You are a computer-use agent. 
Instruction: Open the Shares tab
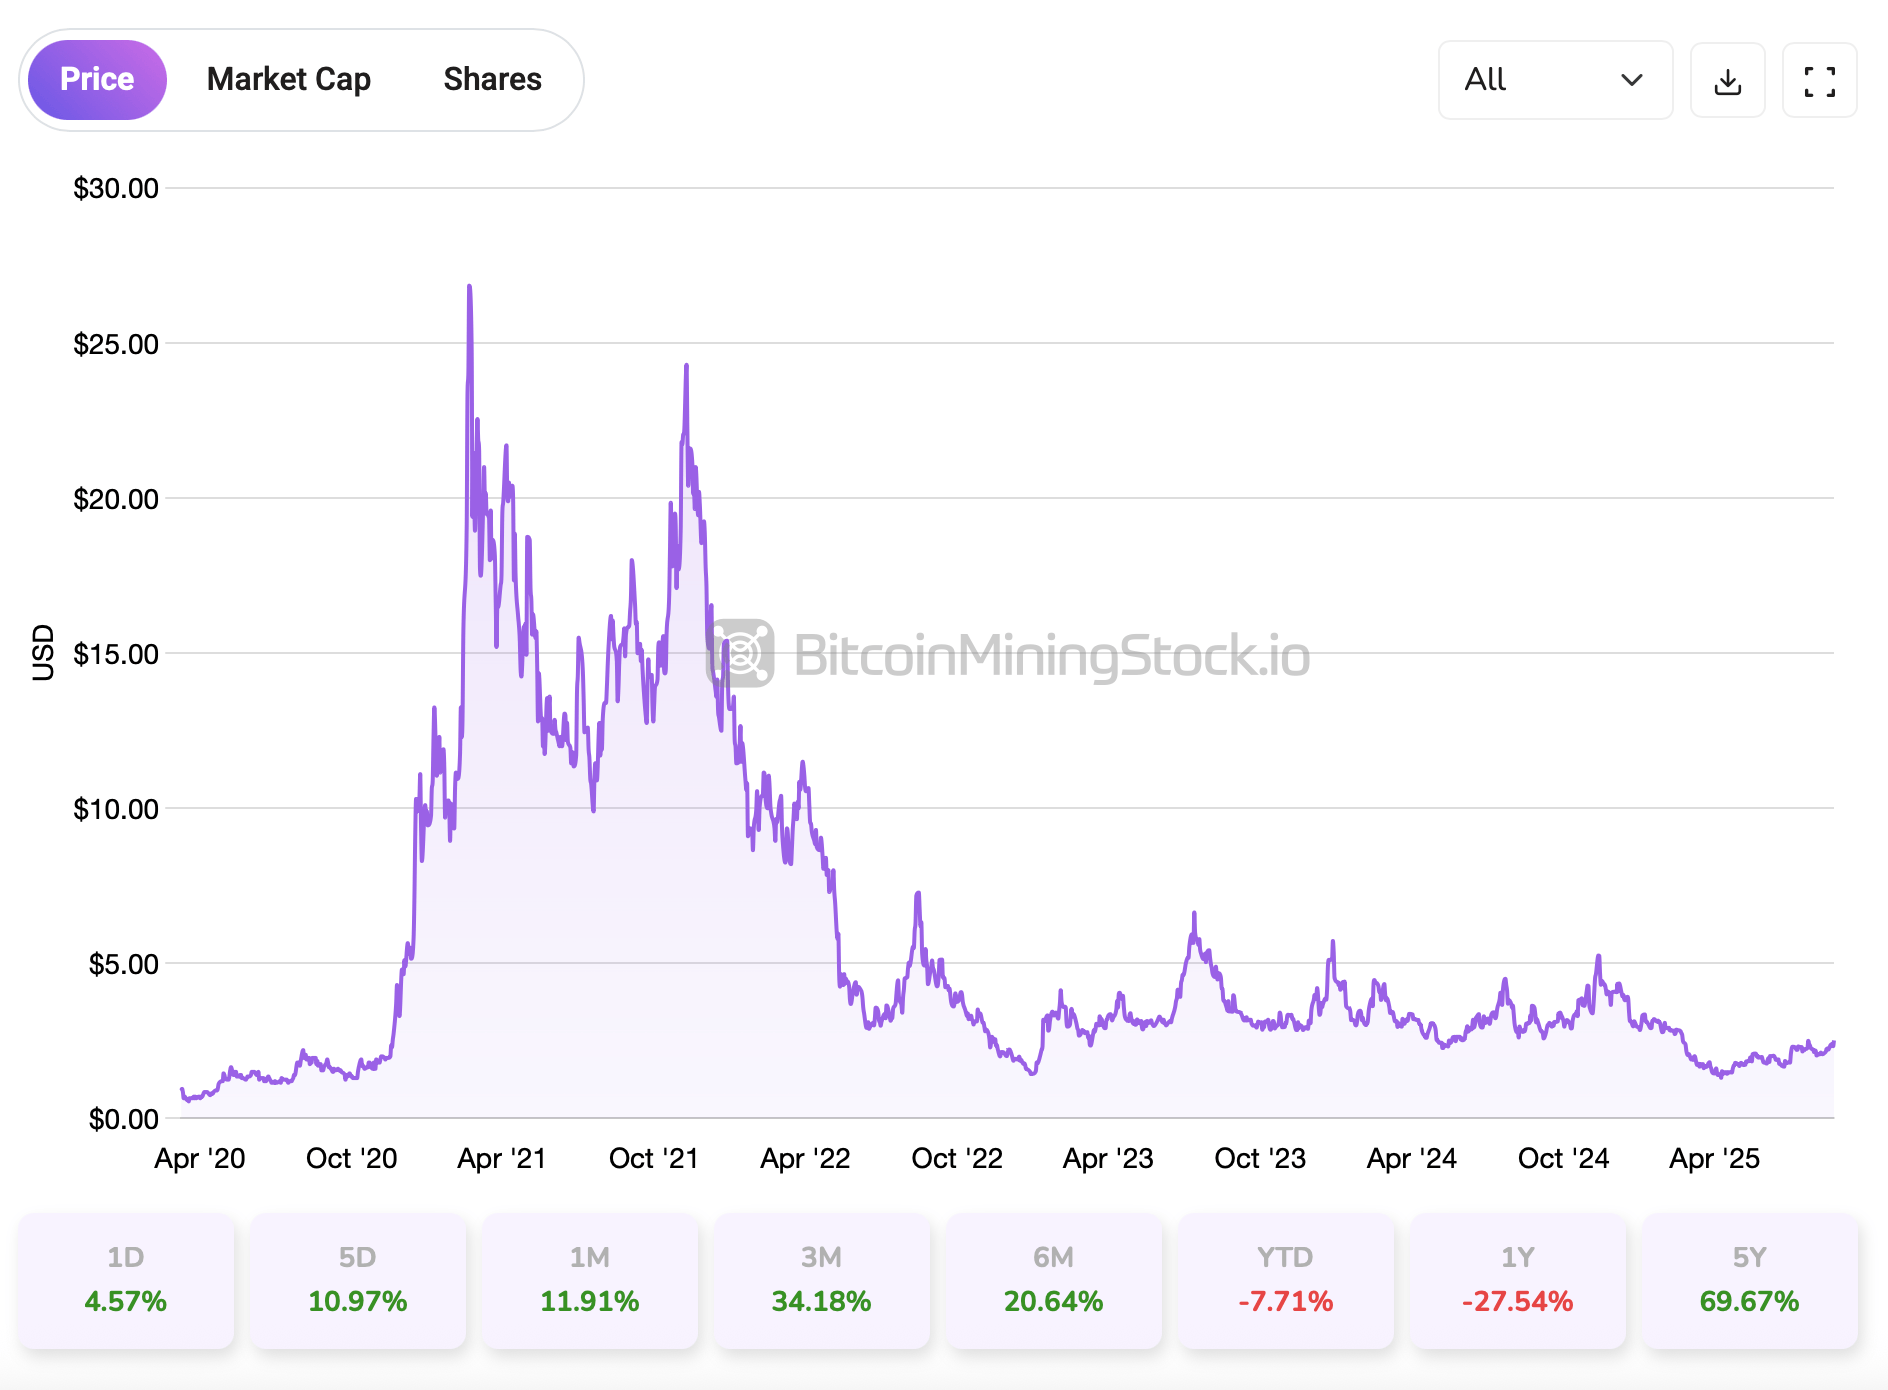click(491, 79)
